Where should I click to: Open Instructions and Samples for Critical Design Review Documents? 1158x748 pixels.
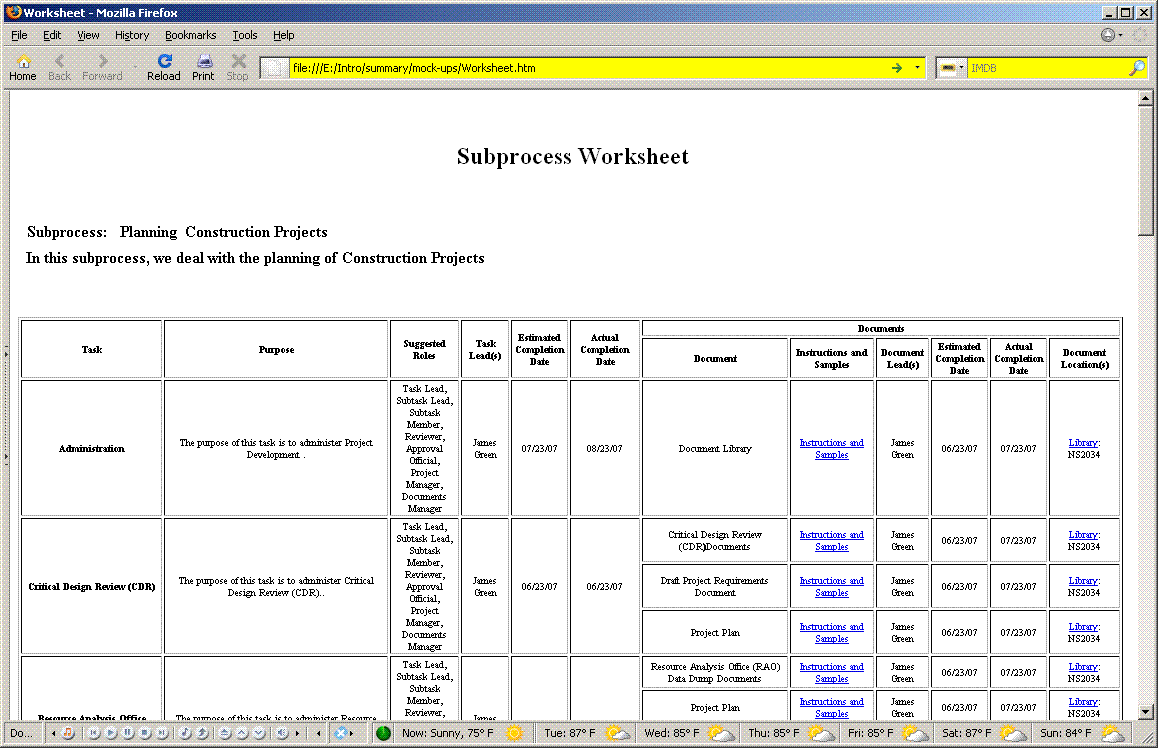832,541
